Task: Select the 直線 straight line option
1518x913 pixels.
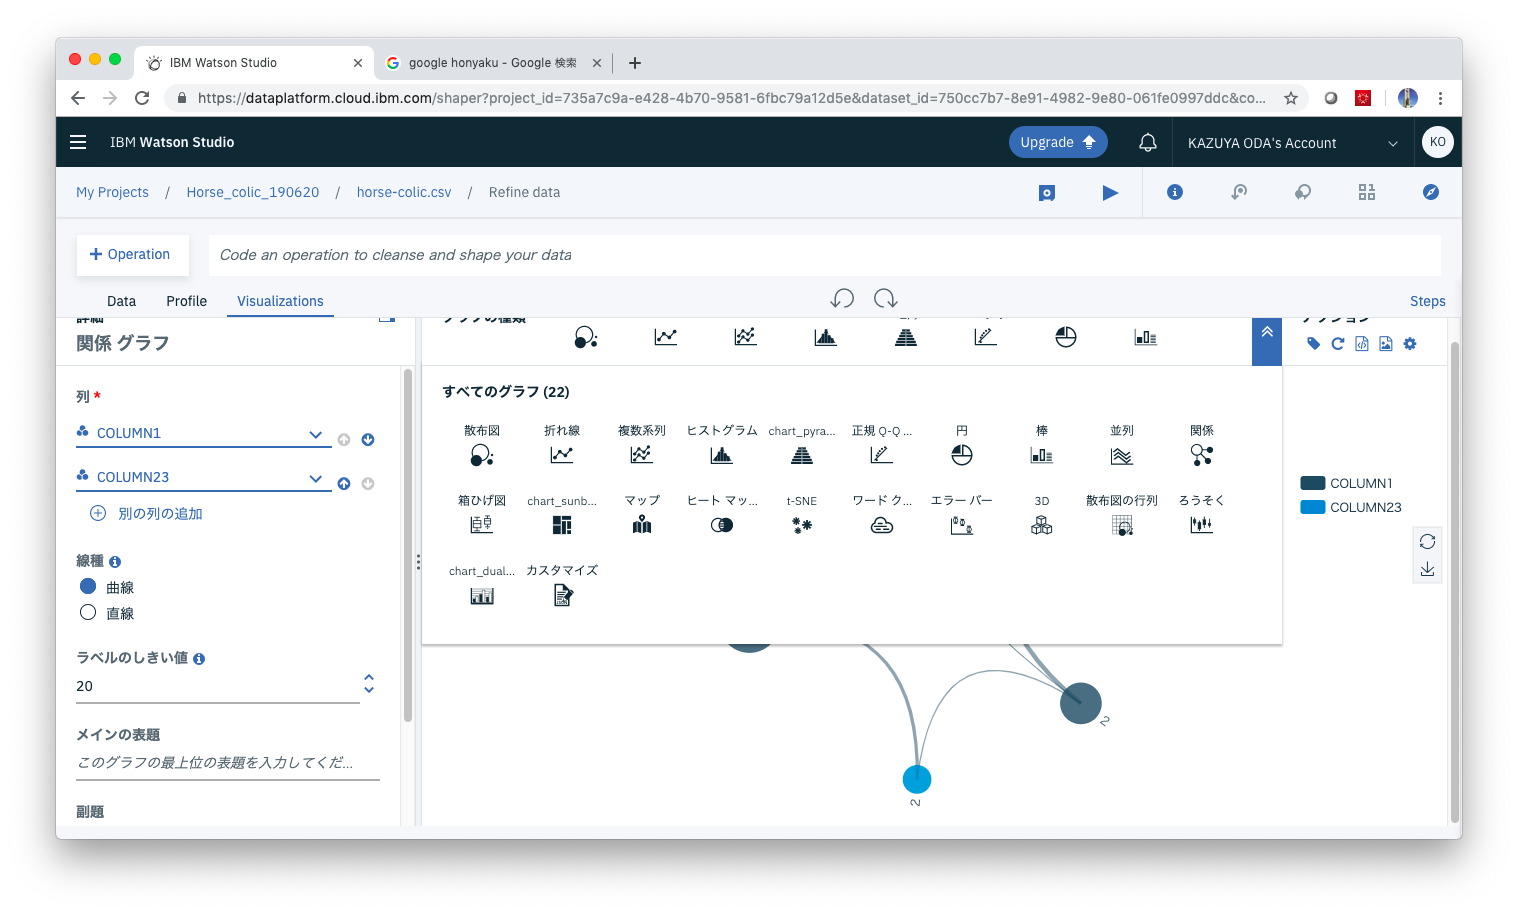Action: pyautogui.click(x=88, y=612)
